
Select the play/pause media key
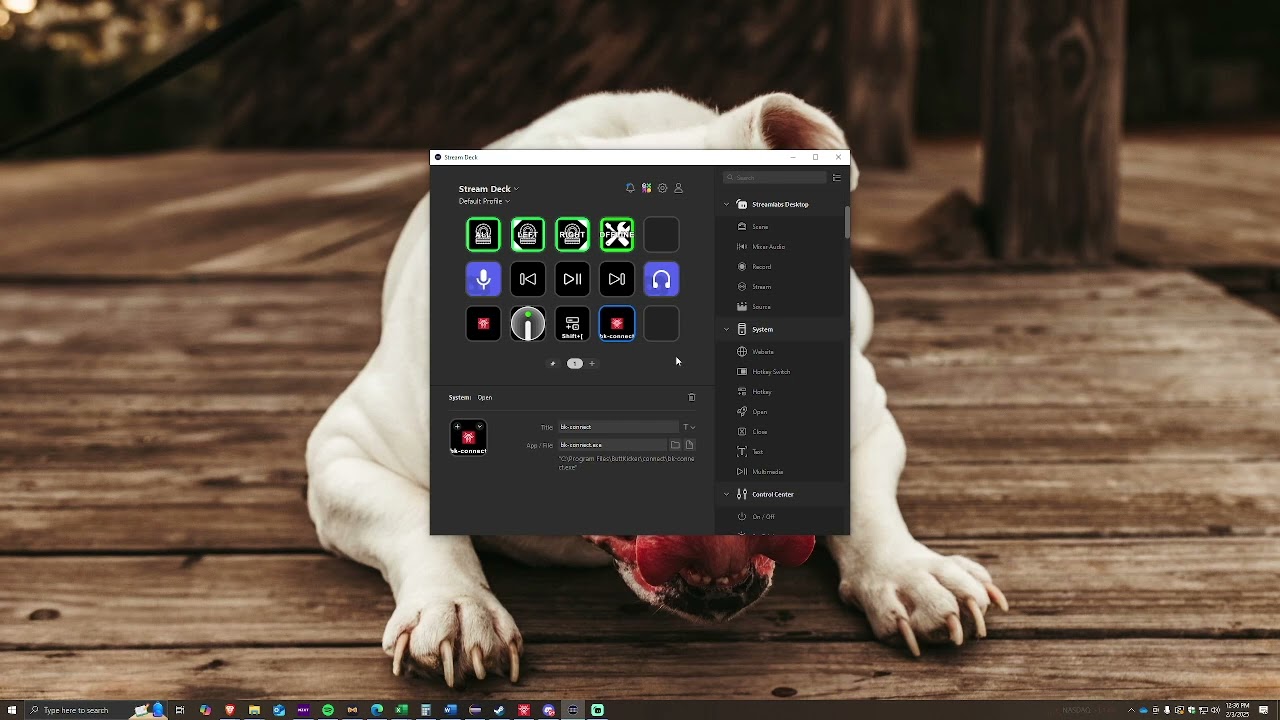coord(572,279)
